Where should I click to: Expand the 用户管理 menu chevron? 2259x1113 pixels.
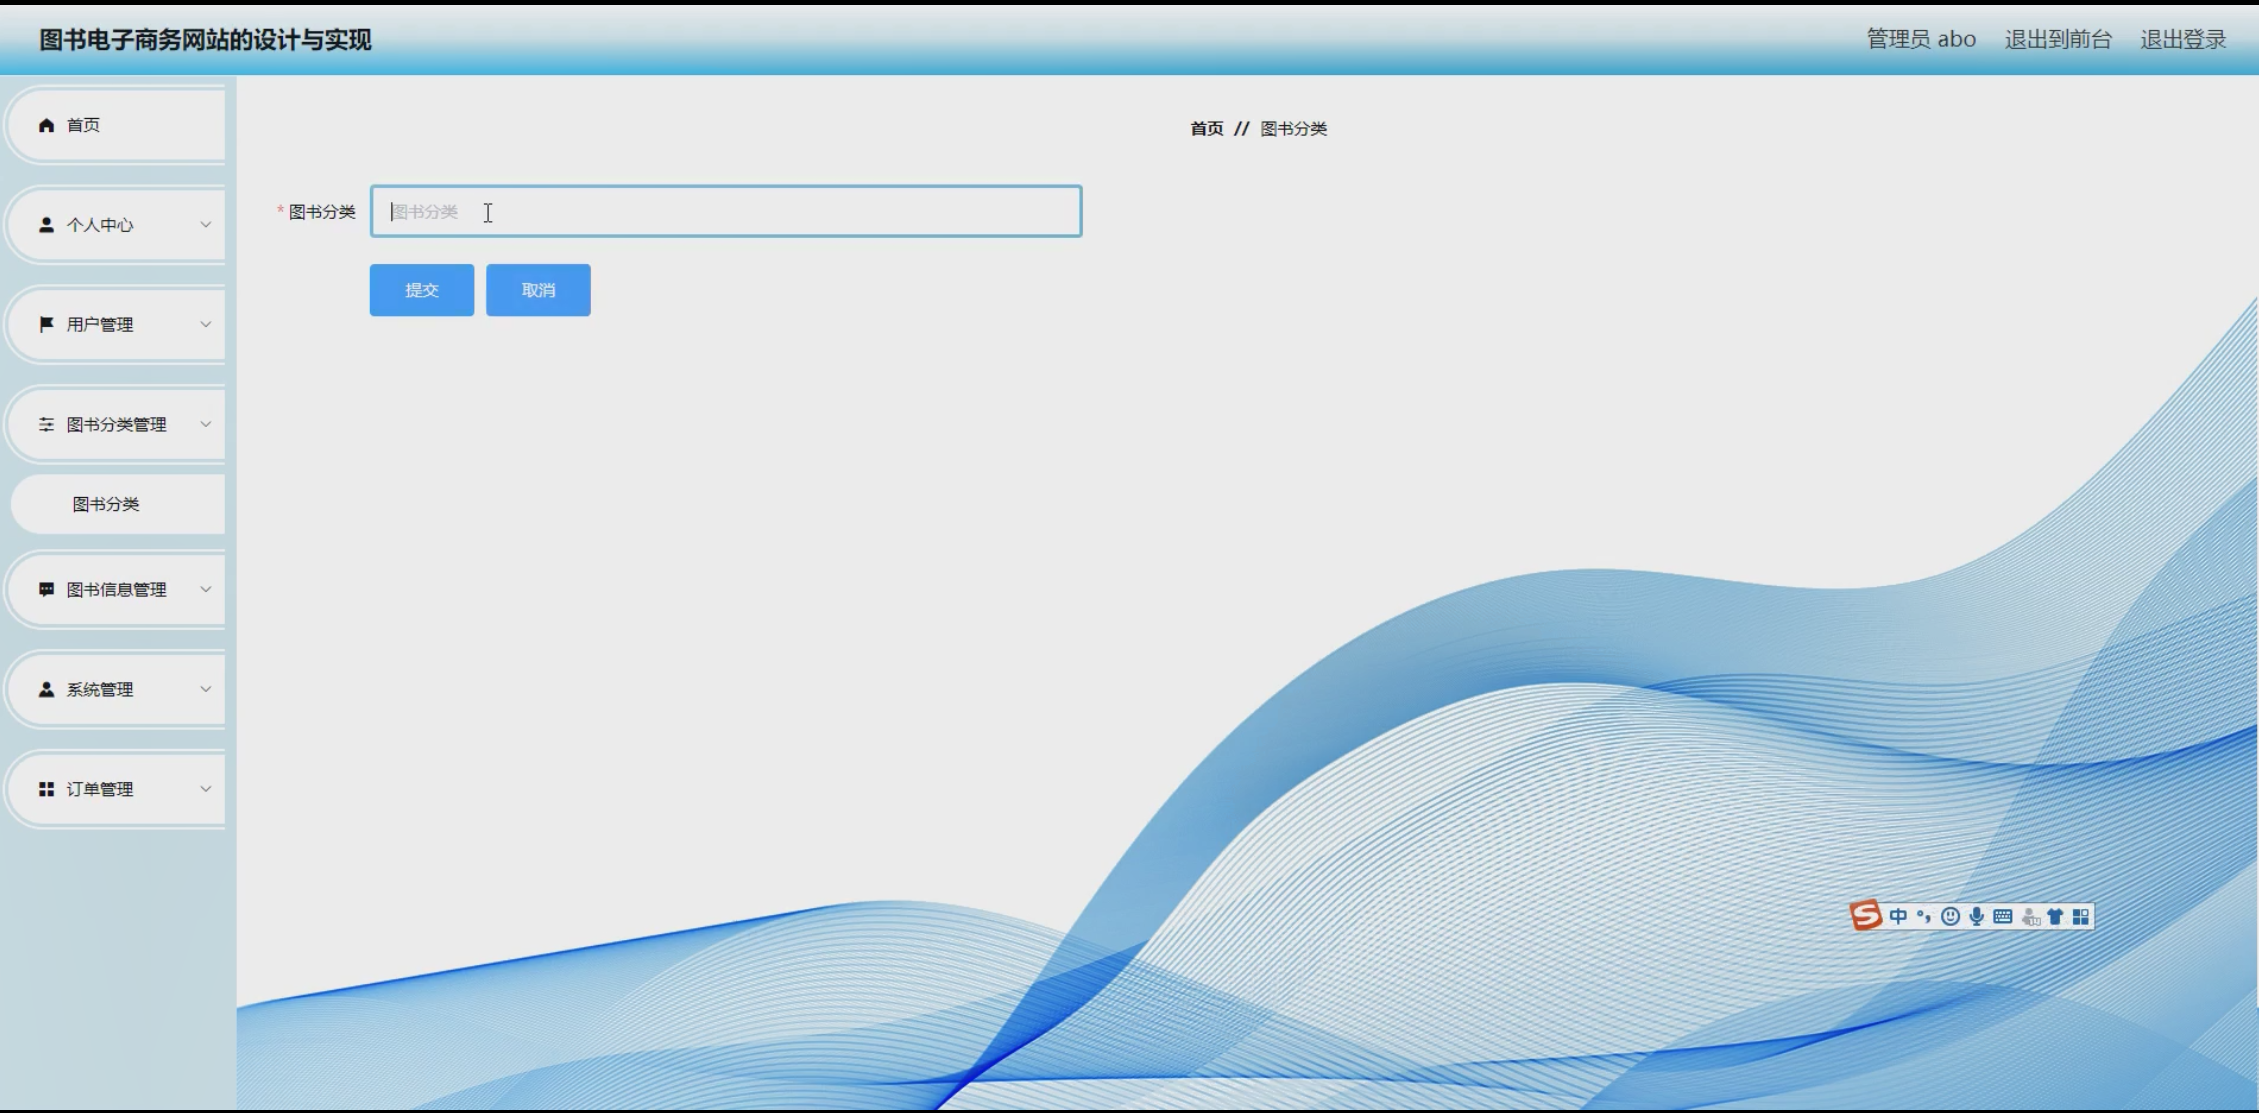click(x=205, y=324)
